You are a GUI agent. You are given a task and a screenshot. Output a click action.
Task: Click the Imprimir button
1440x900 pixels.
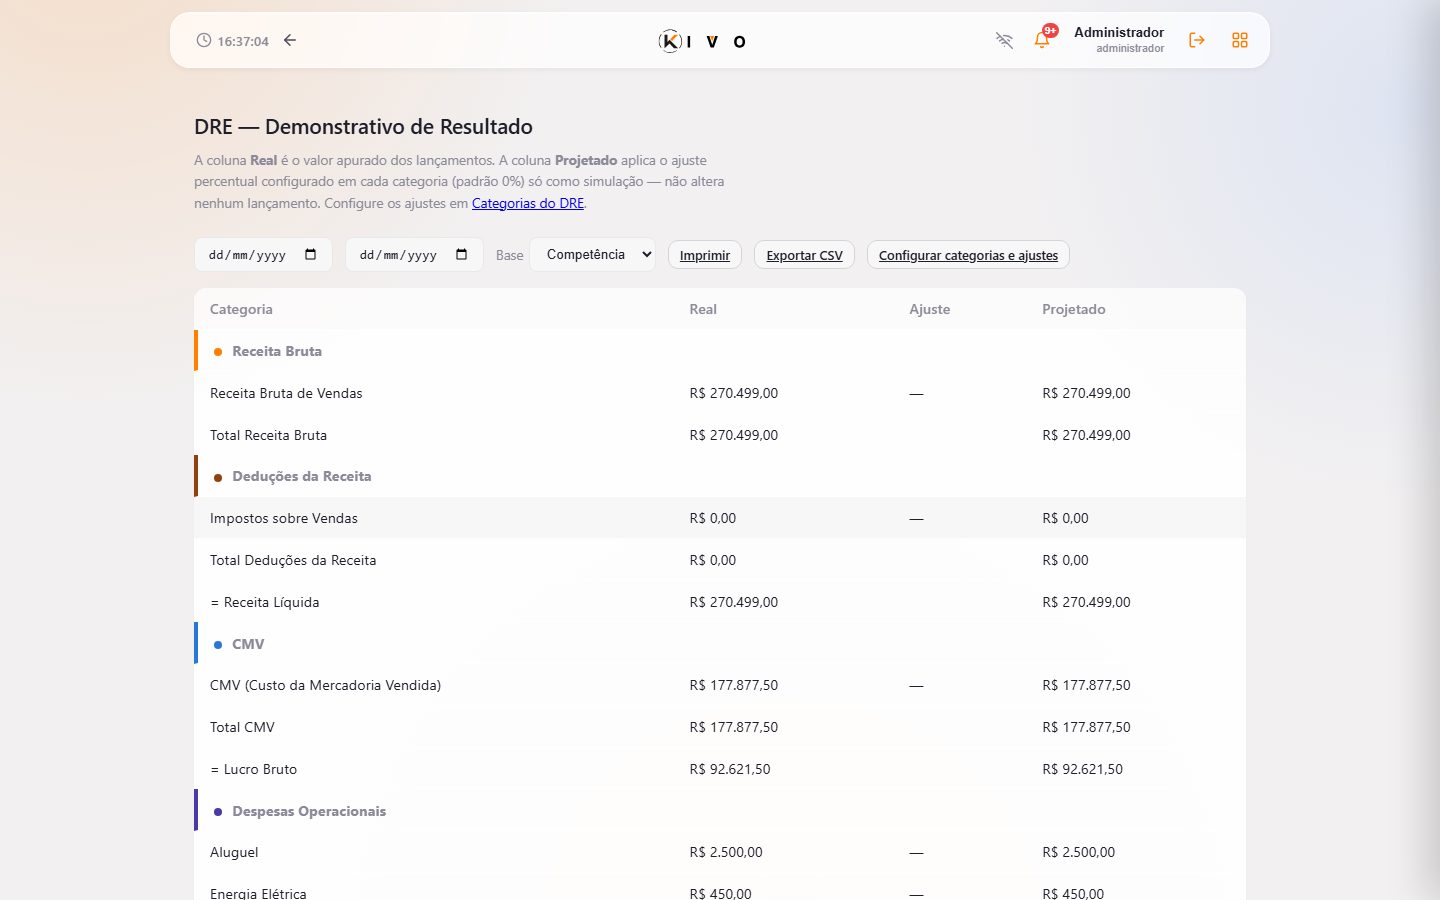pyautogui.click(x=705, y=255)
